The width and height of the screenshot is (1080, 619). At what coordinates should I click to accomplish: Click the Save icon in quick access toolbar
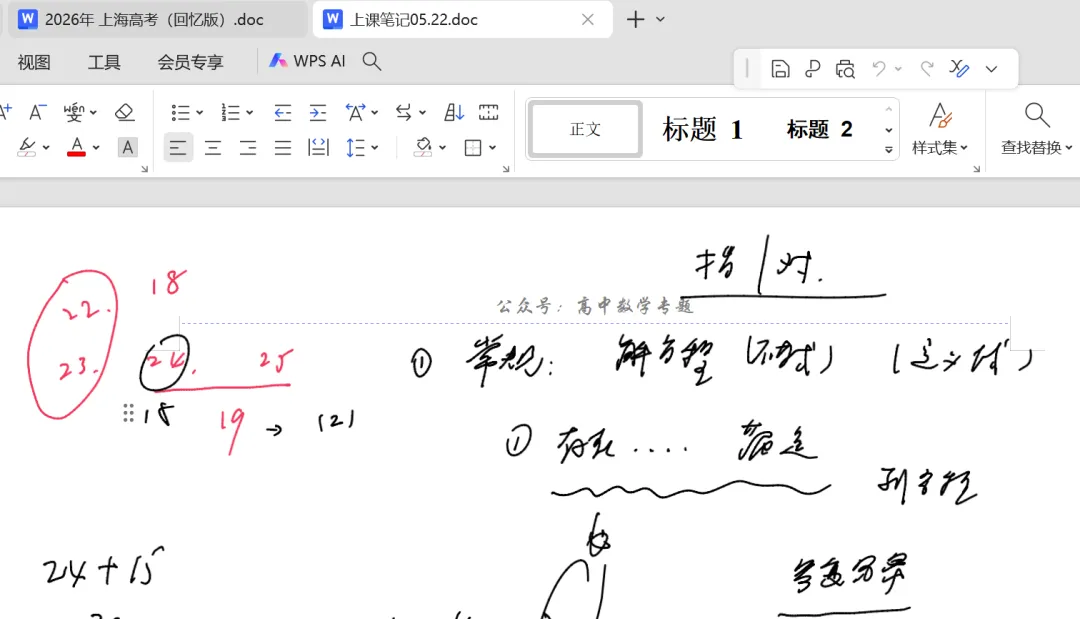click(780, 69)
